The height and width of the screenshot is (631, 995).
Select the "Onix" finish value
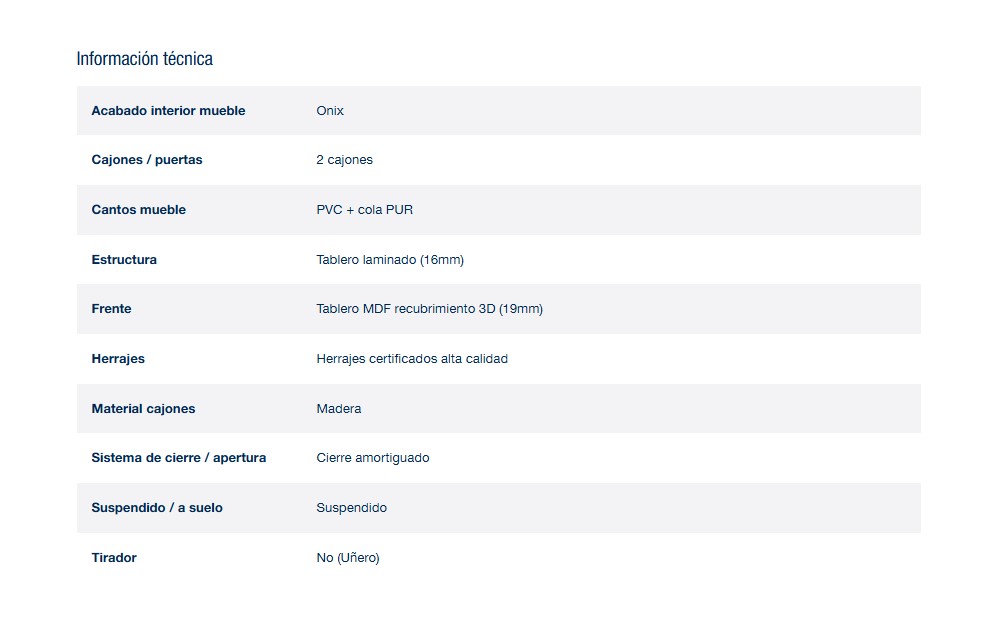click(330, 111)
